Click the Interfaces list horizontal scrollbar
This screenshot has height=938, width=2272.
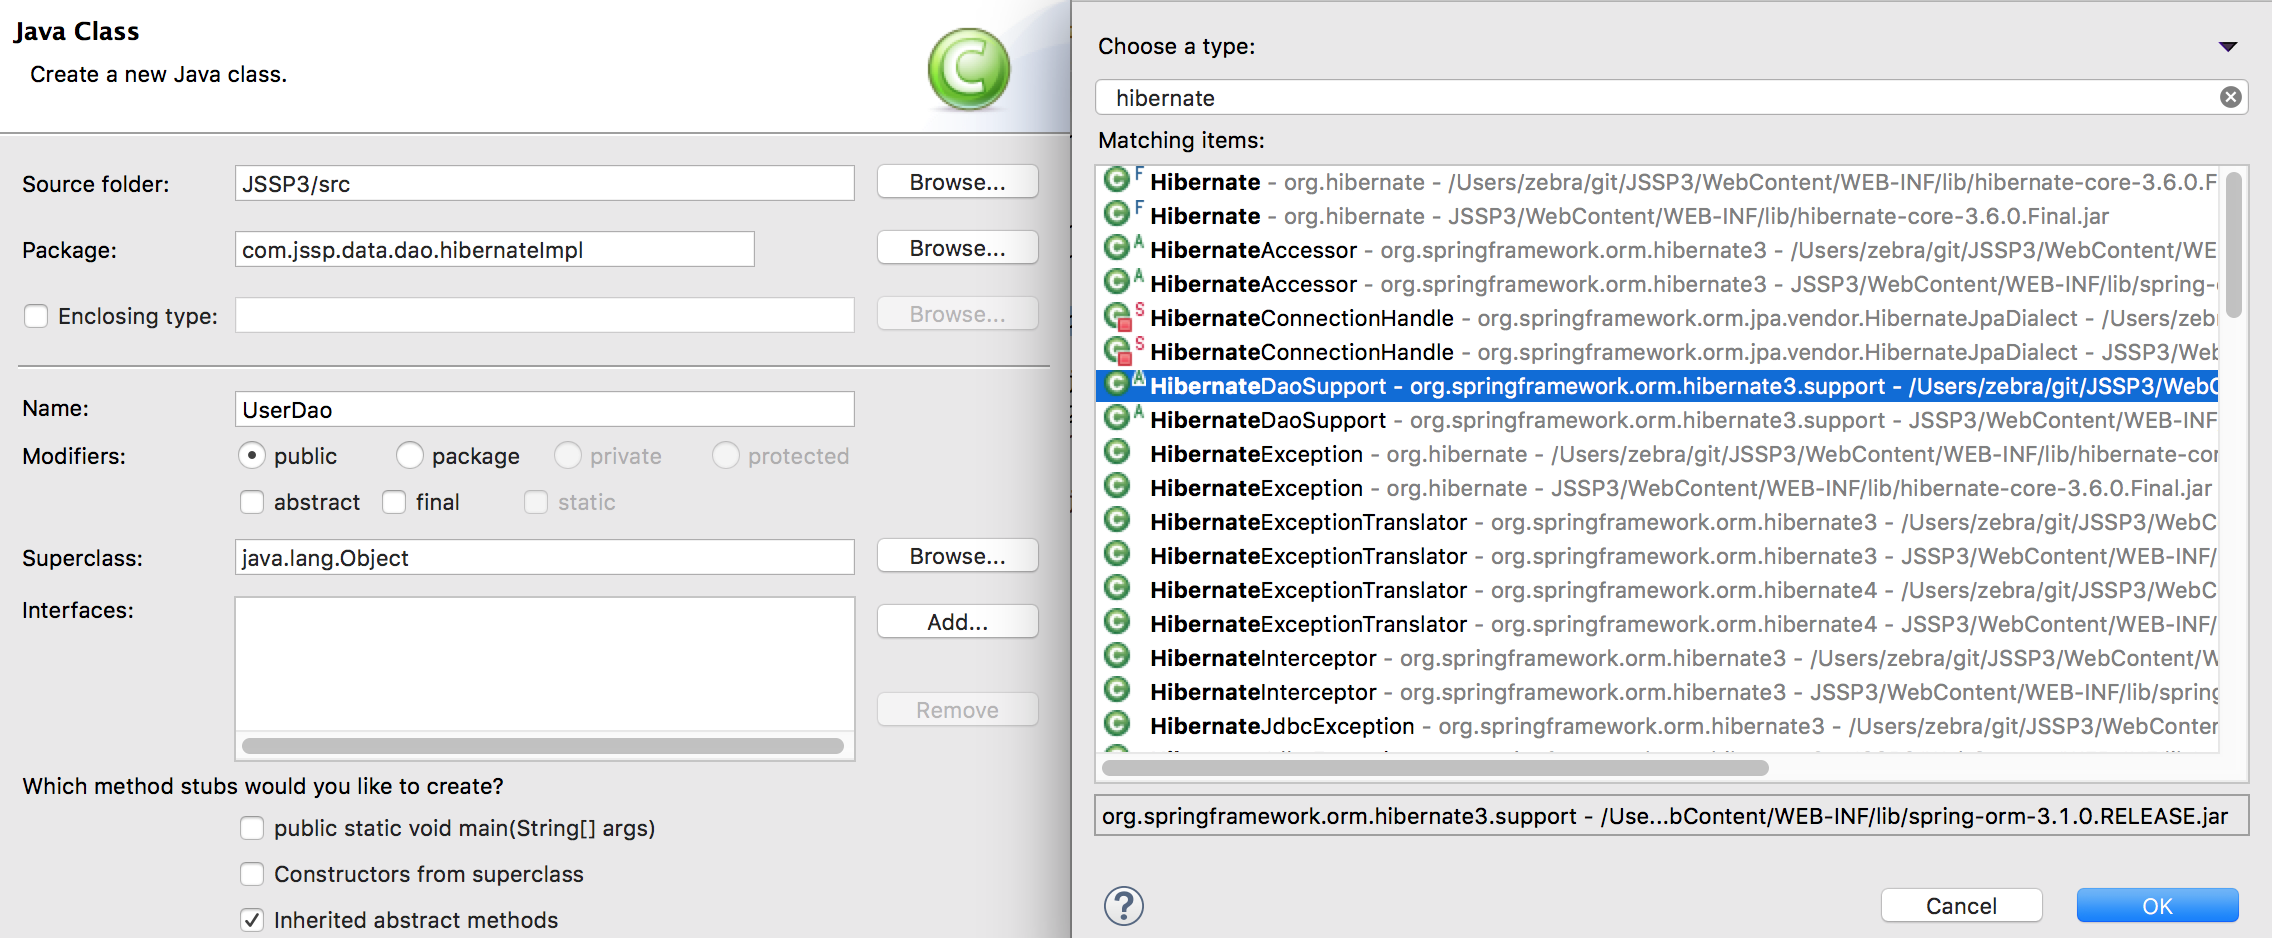[542, 746]
